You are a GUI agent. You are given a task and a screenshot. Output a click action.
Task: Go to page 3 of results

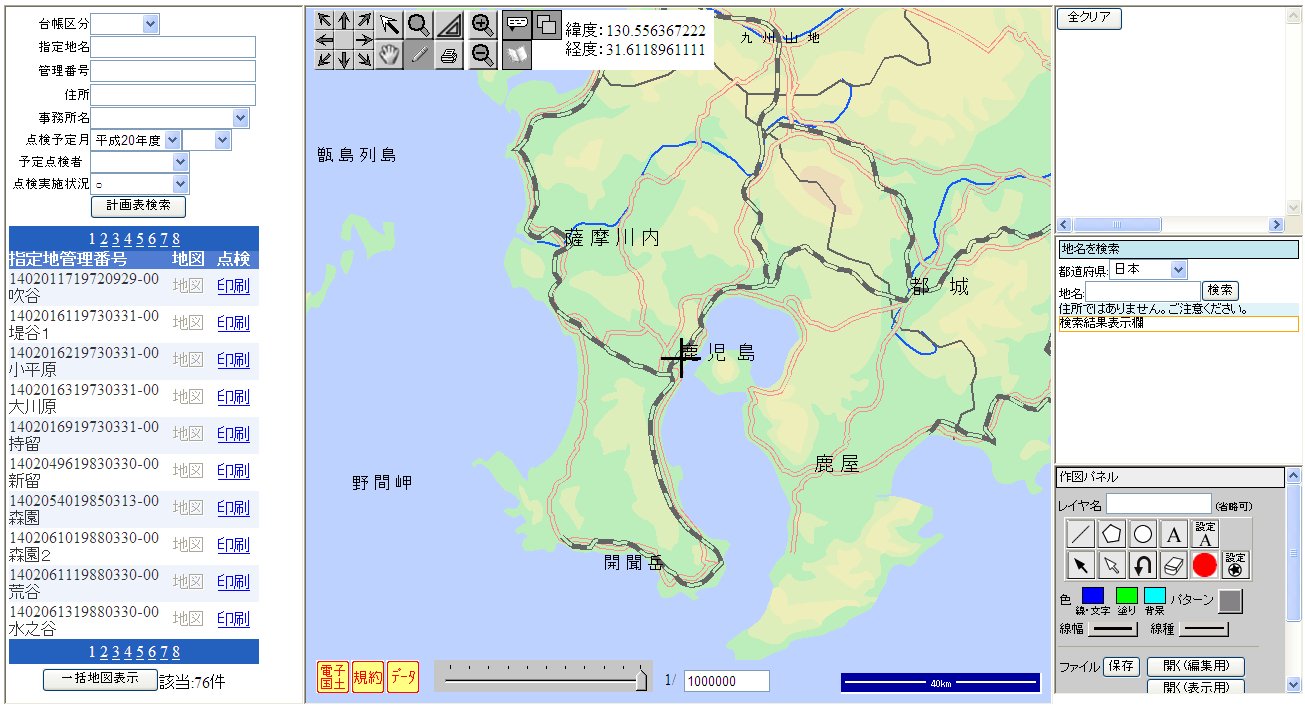(x=116, y=239)
